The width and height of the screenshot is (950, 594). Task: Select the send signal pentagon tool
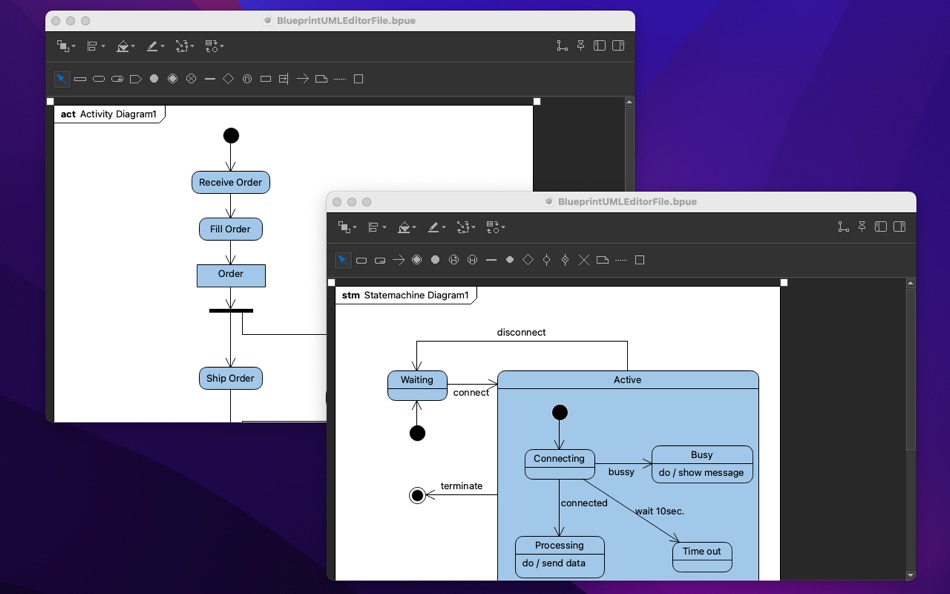136,79
